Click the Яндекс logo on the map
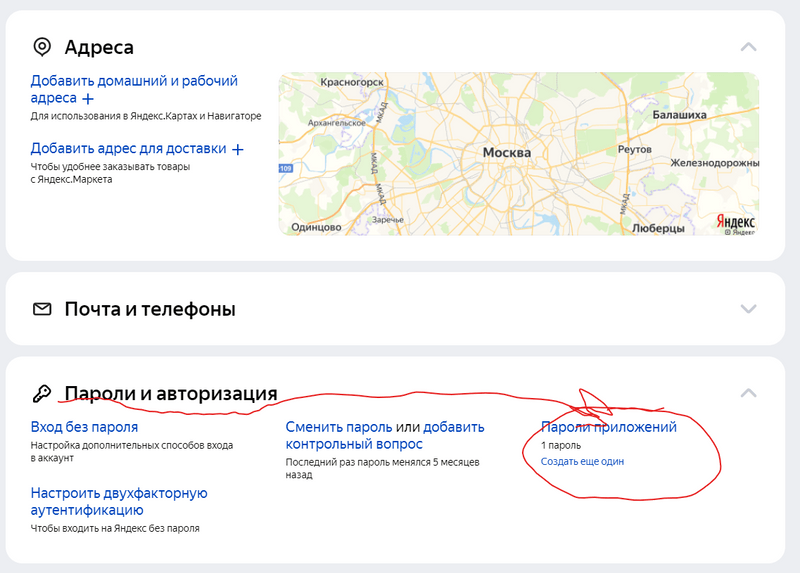Viewport: 800px width, 573px height. click(x=736, y=221)
